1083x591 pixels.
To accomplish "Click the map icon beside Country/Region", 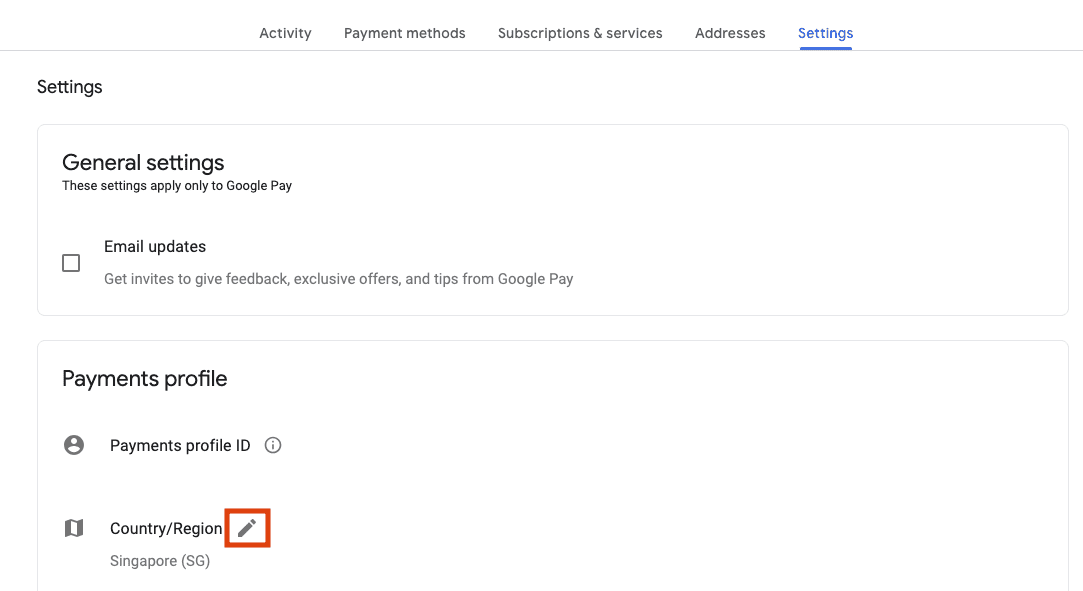I will point(74,527).
